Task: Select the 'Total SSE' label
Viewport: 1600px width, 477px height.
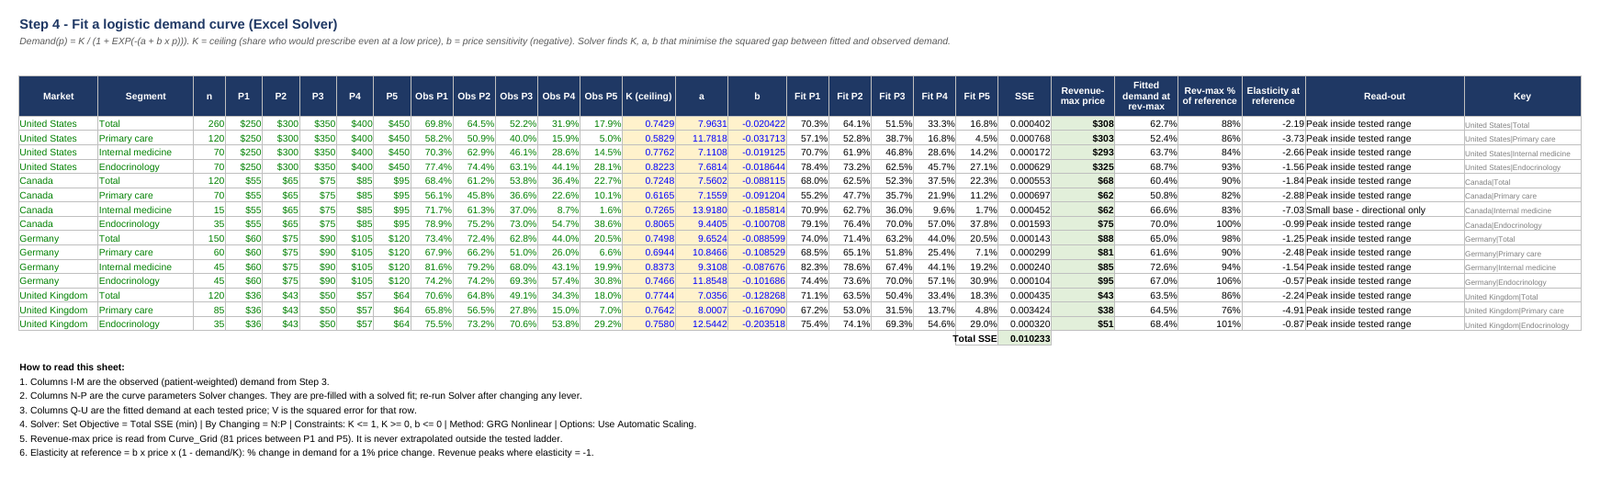Action: click(974, 339)
